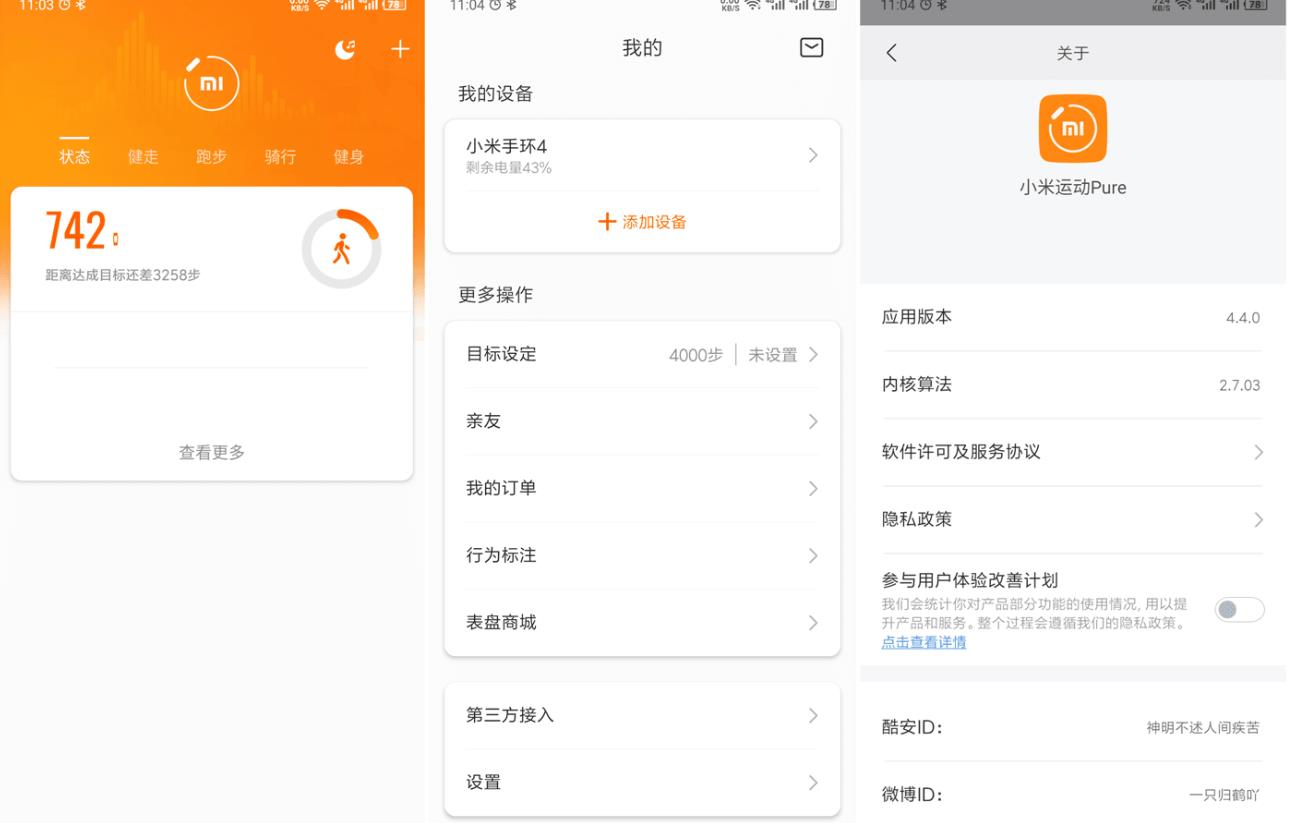Image resolution: width=1289 pixels, height=823 pixels.
Task: Tap the 更多操作 section header
Action: [x=495, y=295]
